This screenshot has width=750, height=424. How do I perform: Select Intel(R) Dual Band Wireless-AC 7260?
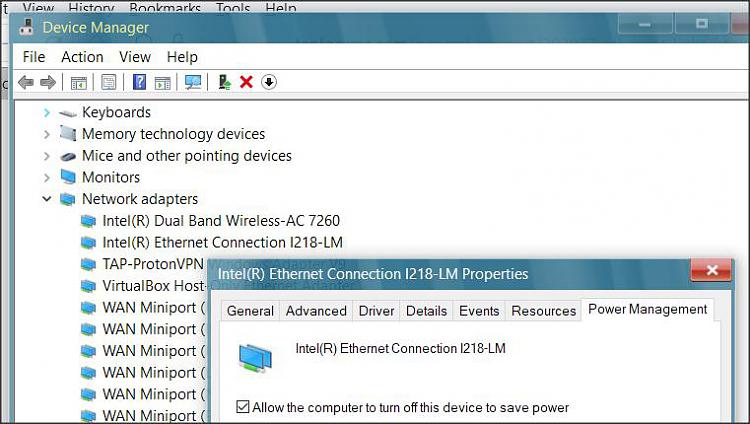coord(221,221)
